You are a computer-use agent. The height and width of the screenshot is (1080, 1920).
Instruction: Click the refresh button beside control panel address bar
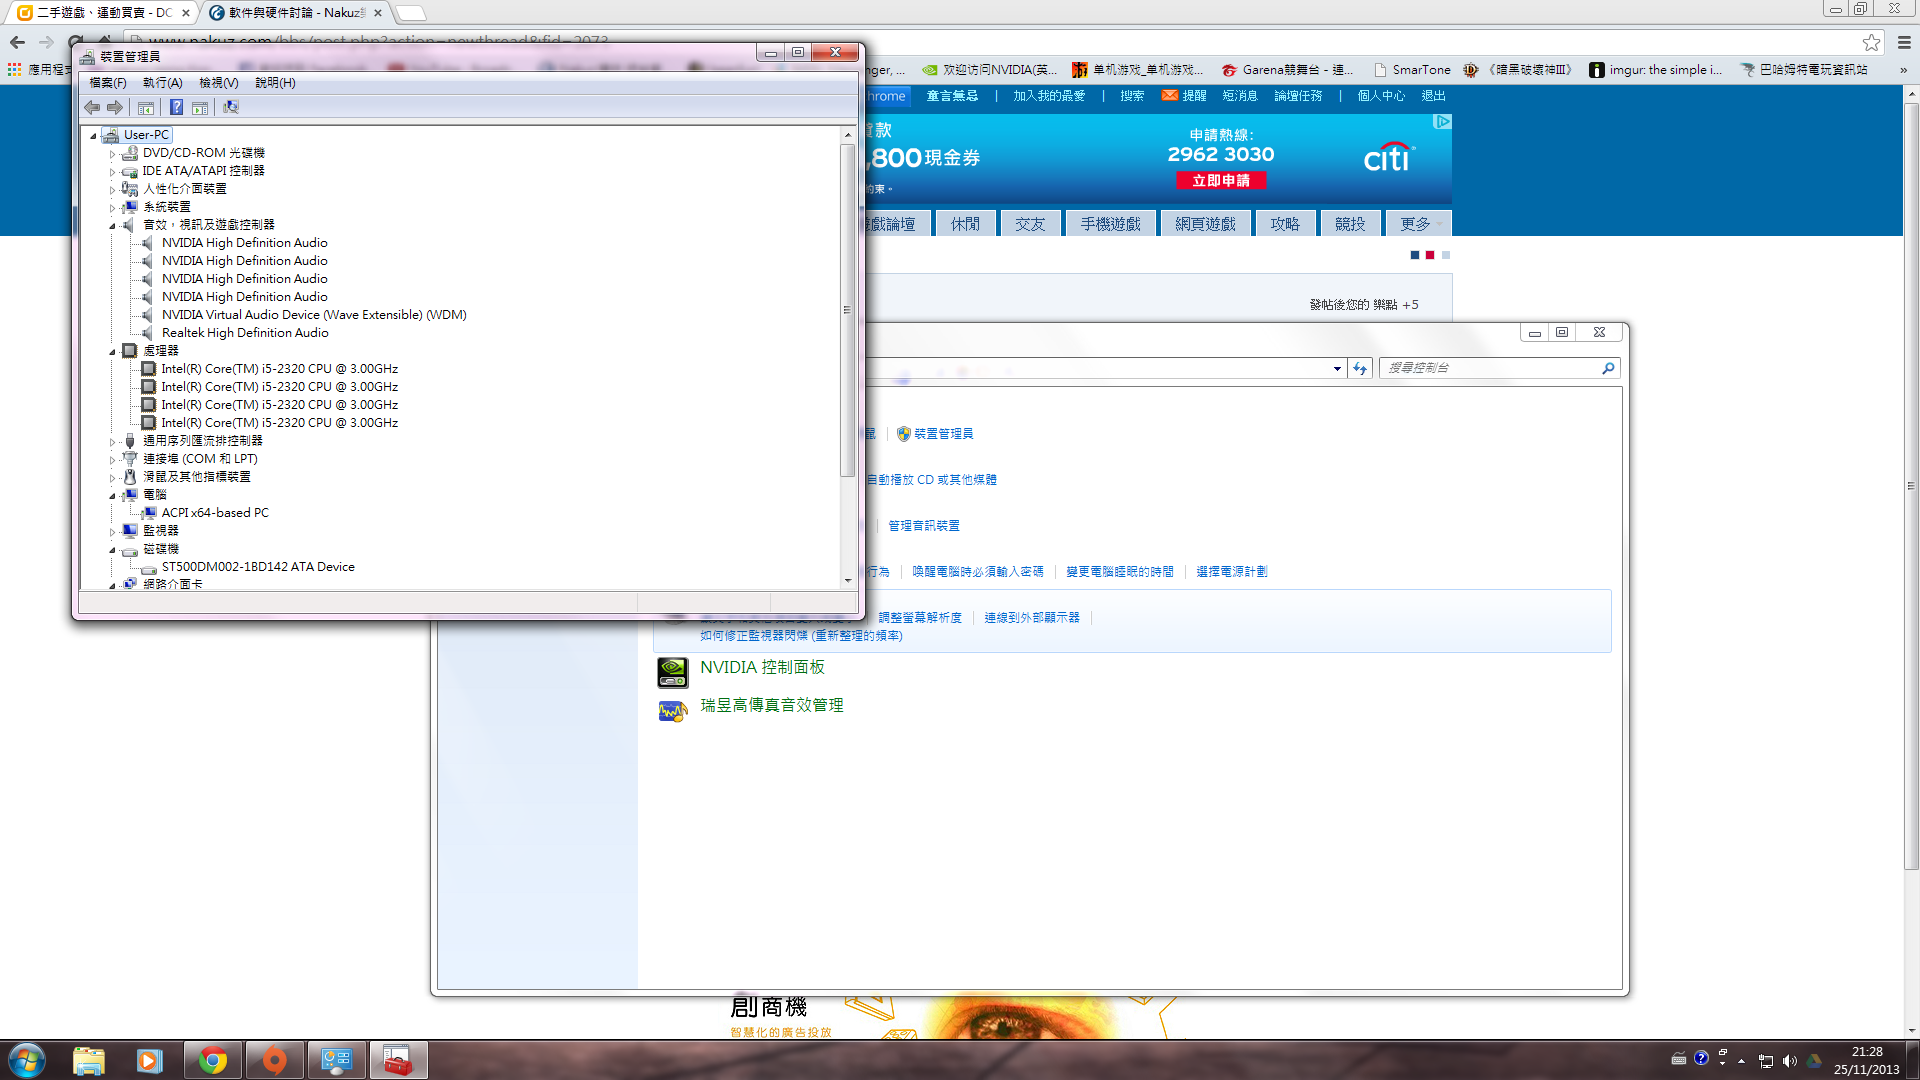(1359, 368)
